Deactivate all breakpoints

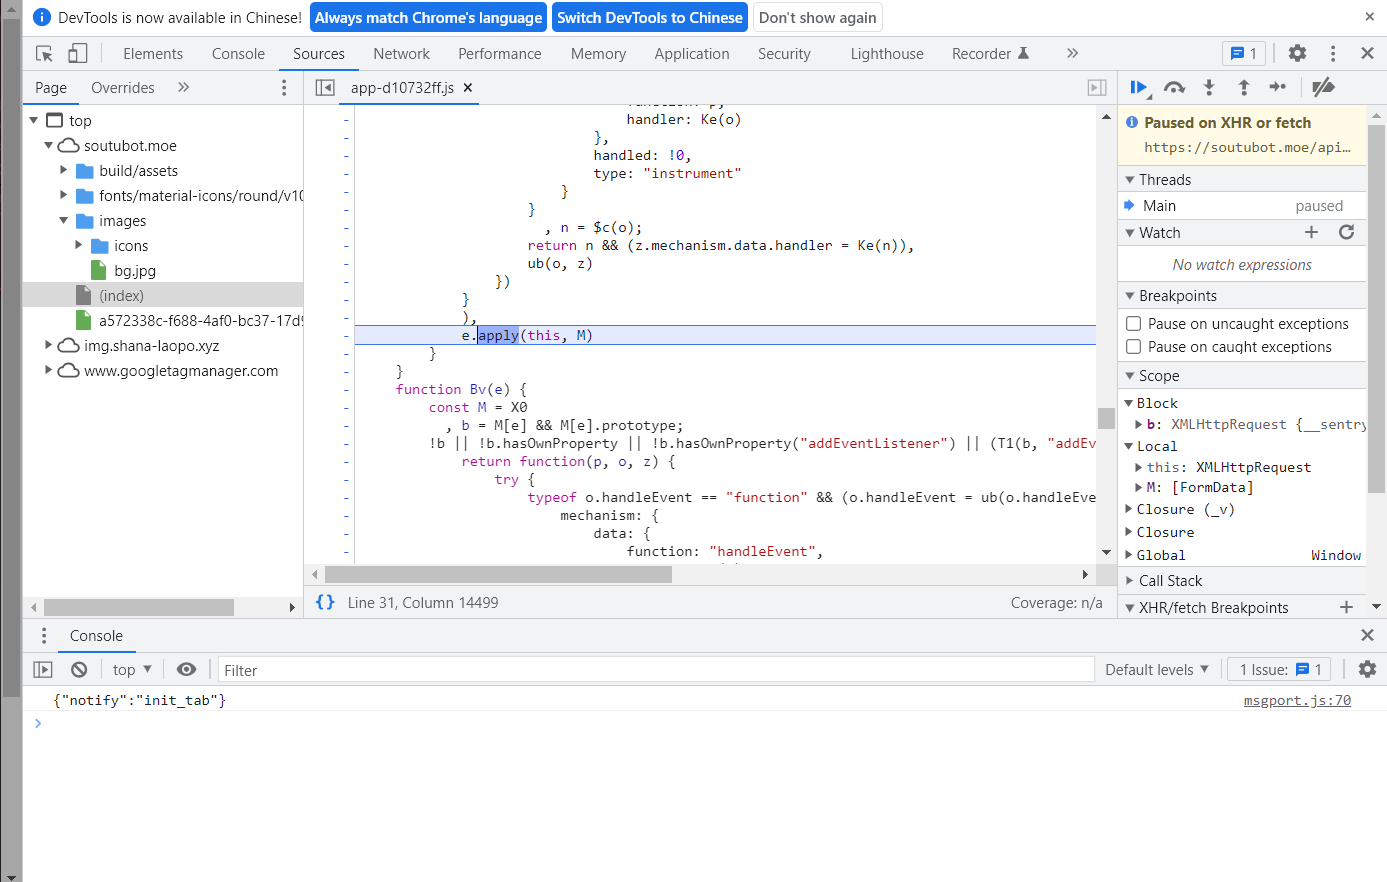coord(1323,88)
